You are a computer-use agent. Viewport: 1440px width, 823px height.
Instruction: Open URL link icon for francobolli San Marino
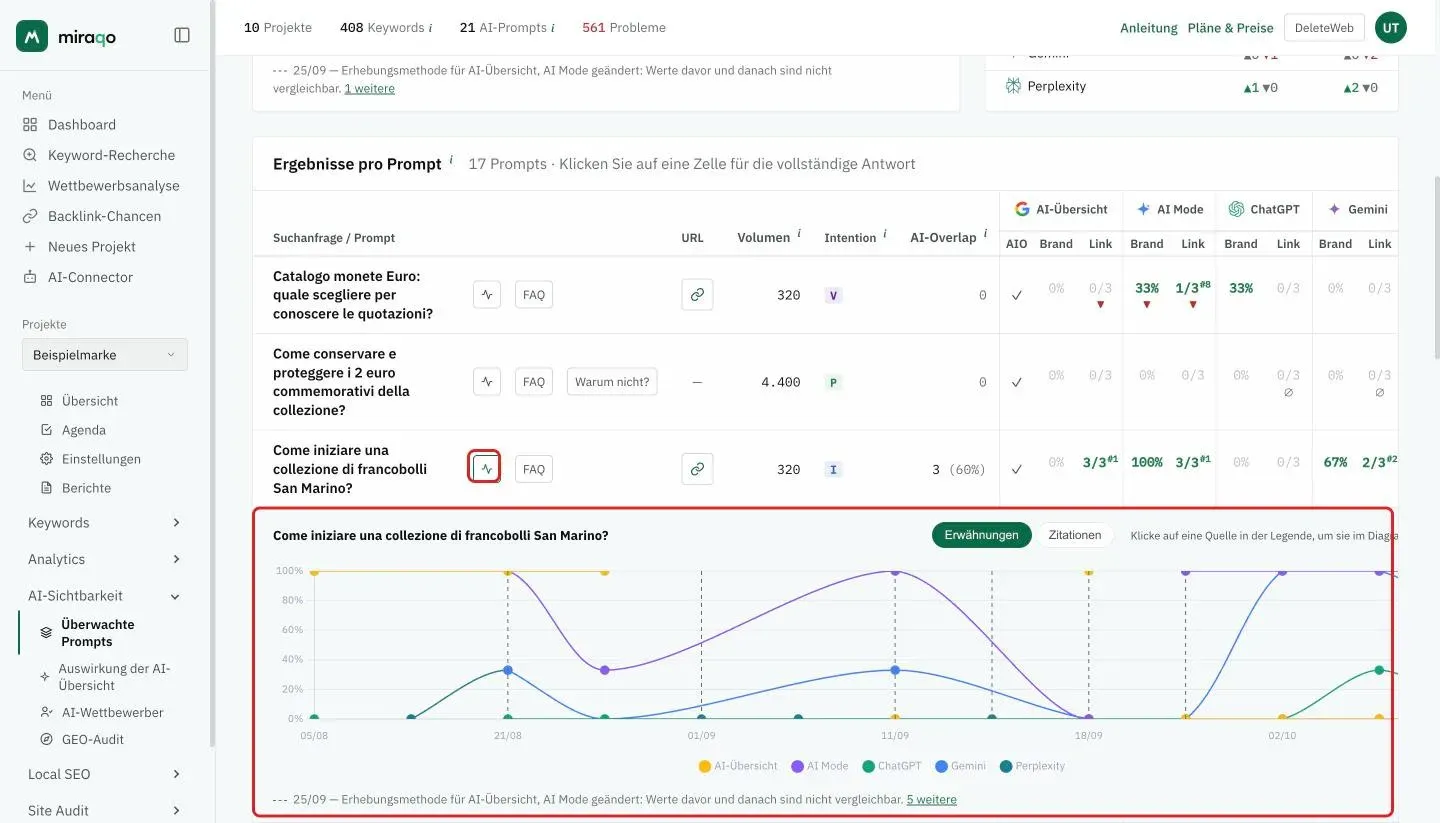(697, 469)
